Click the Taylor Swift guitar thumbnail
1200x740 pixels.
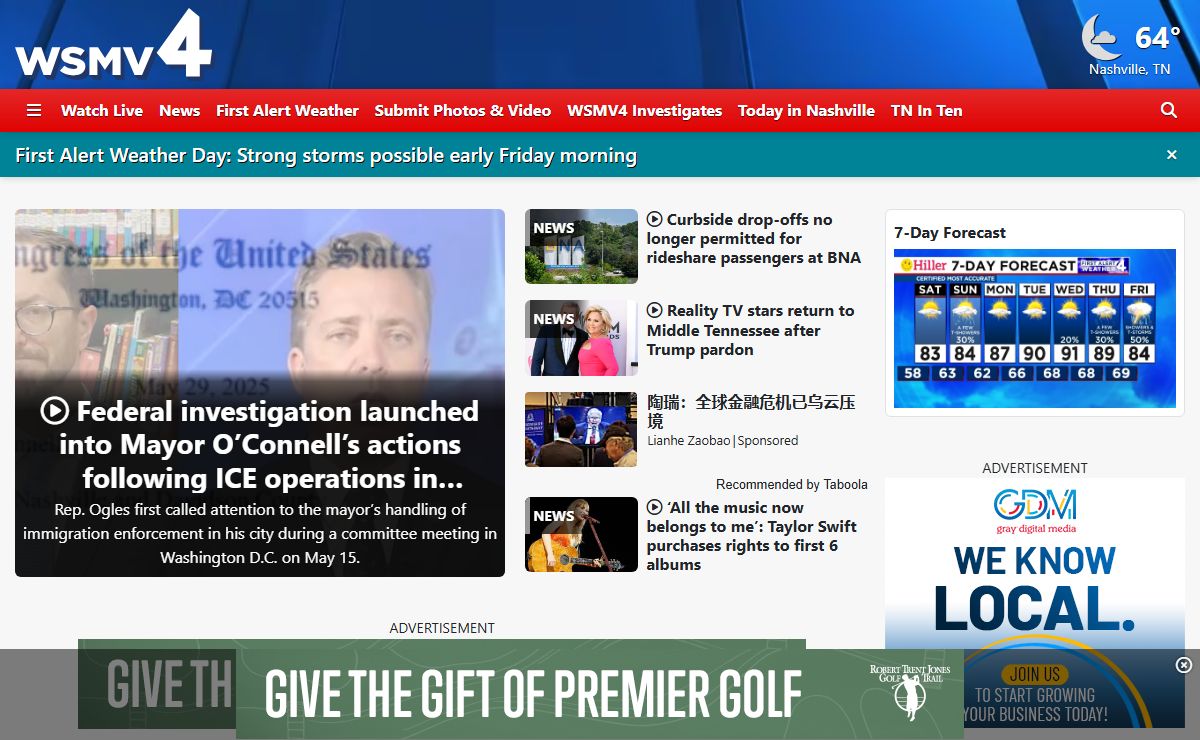coord(581,534)
